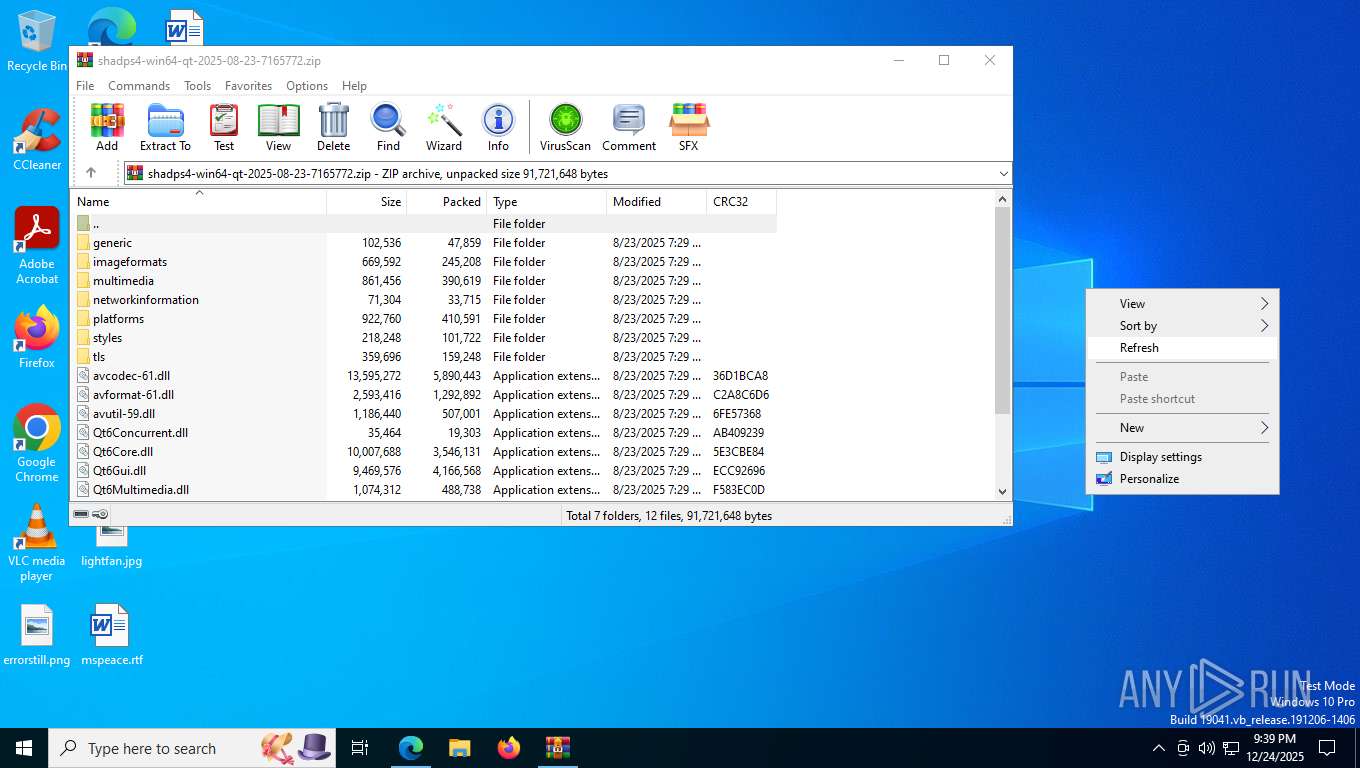This screenshot has height=768, width=1360.
Task: Select the multimedia folder
Action: tap(424, 281)
